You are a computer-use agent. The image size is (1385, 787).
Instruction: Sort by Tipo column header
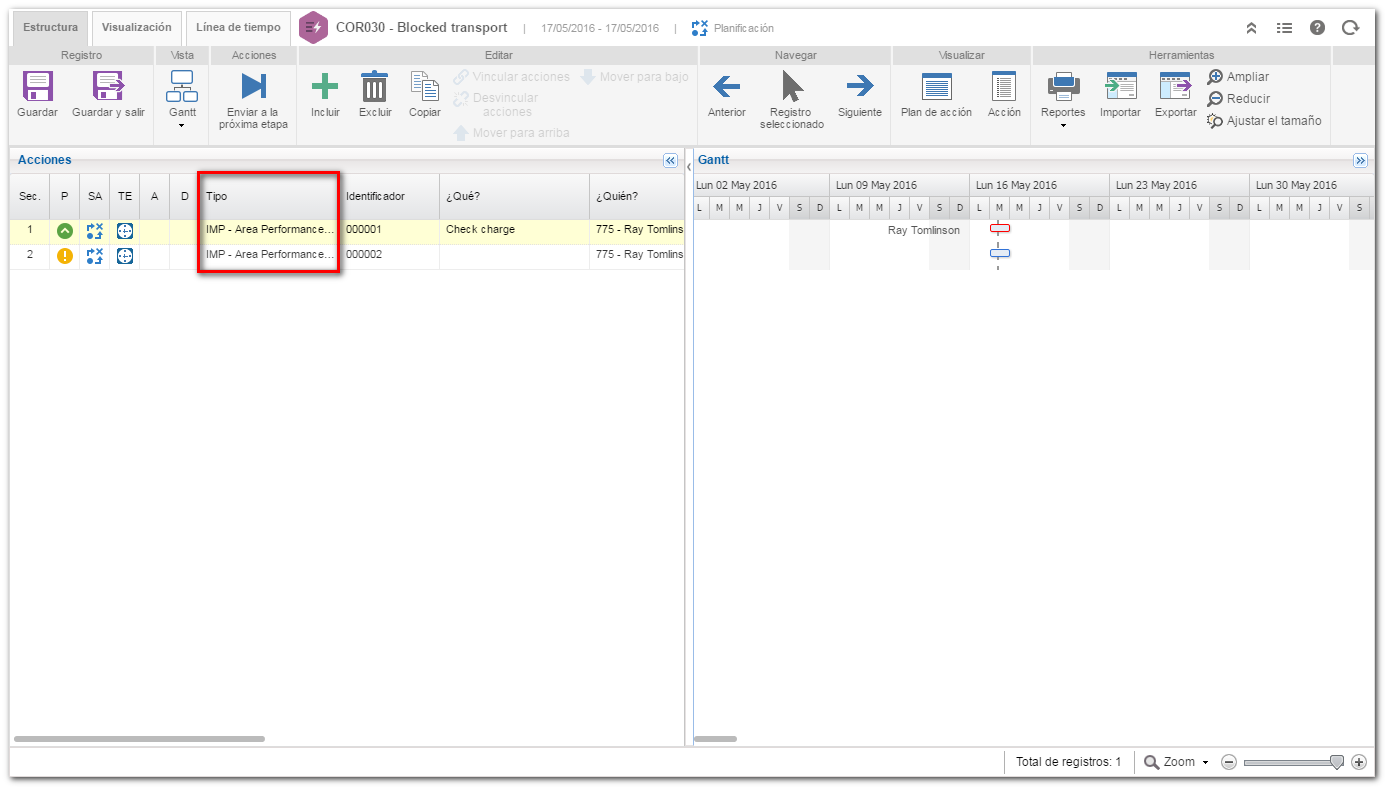(x=269, y=196)
